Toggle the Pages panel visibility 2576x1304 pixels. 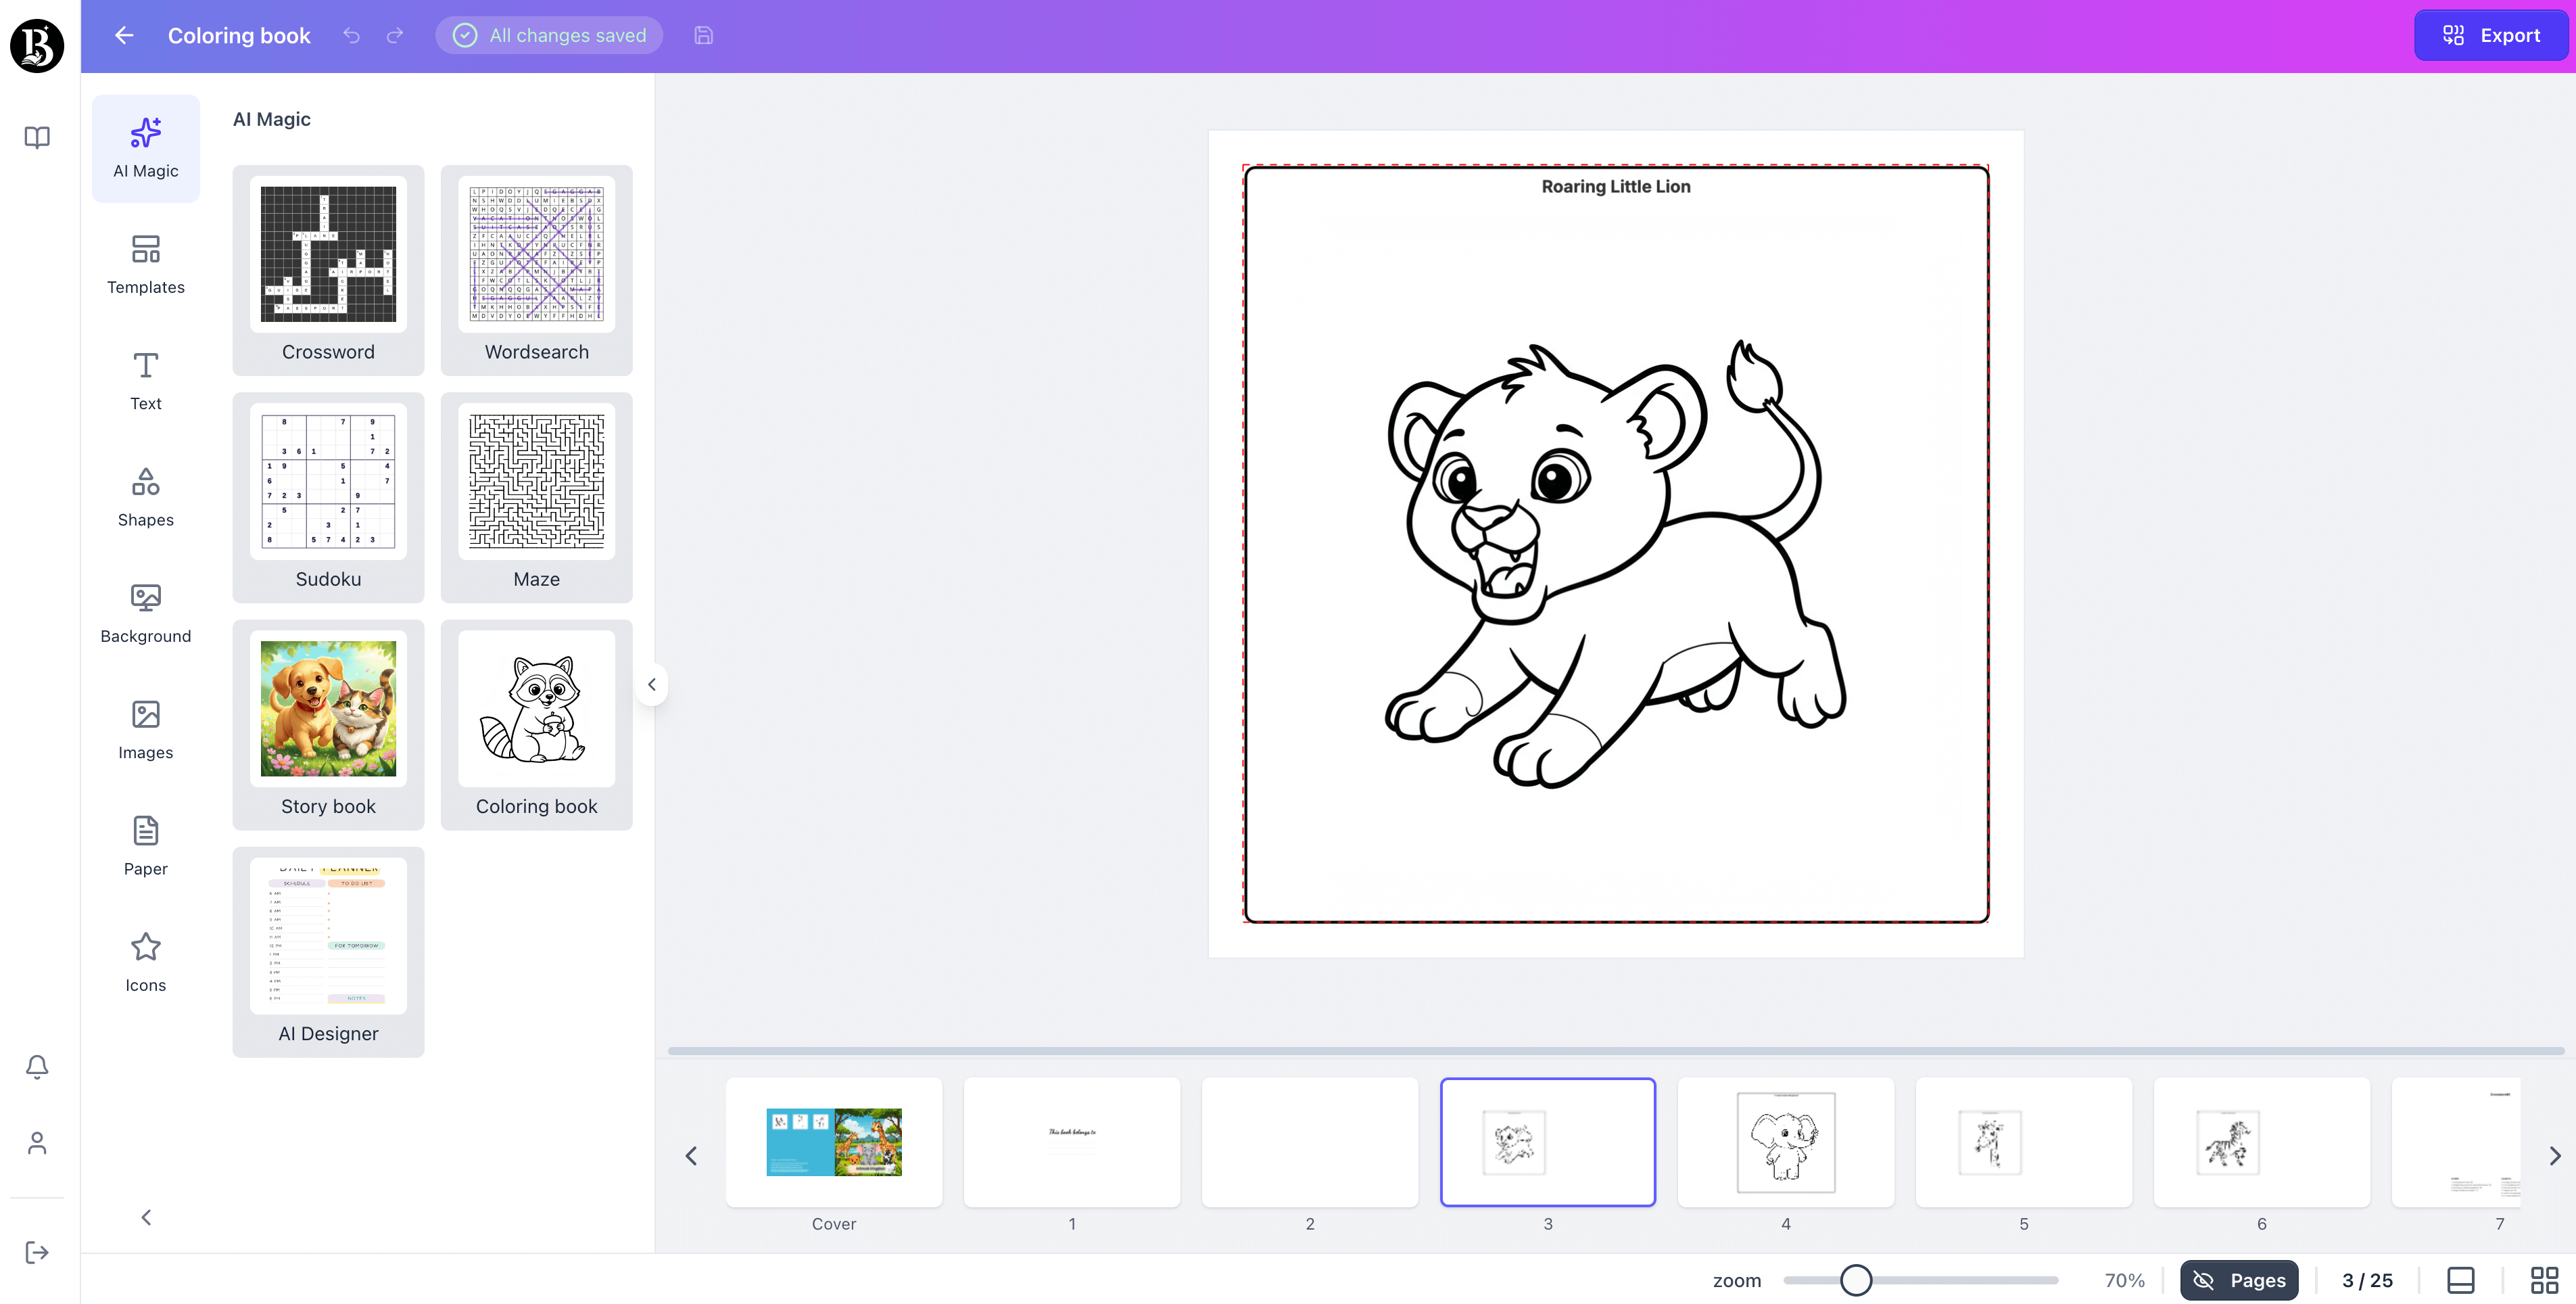2239,1280
